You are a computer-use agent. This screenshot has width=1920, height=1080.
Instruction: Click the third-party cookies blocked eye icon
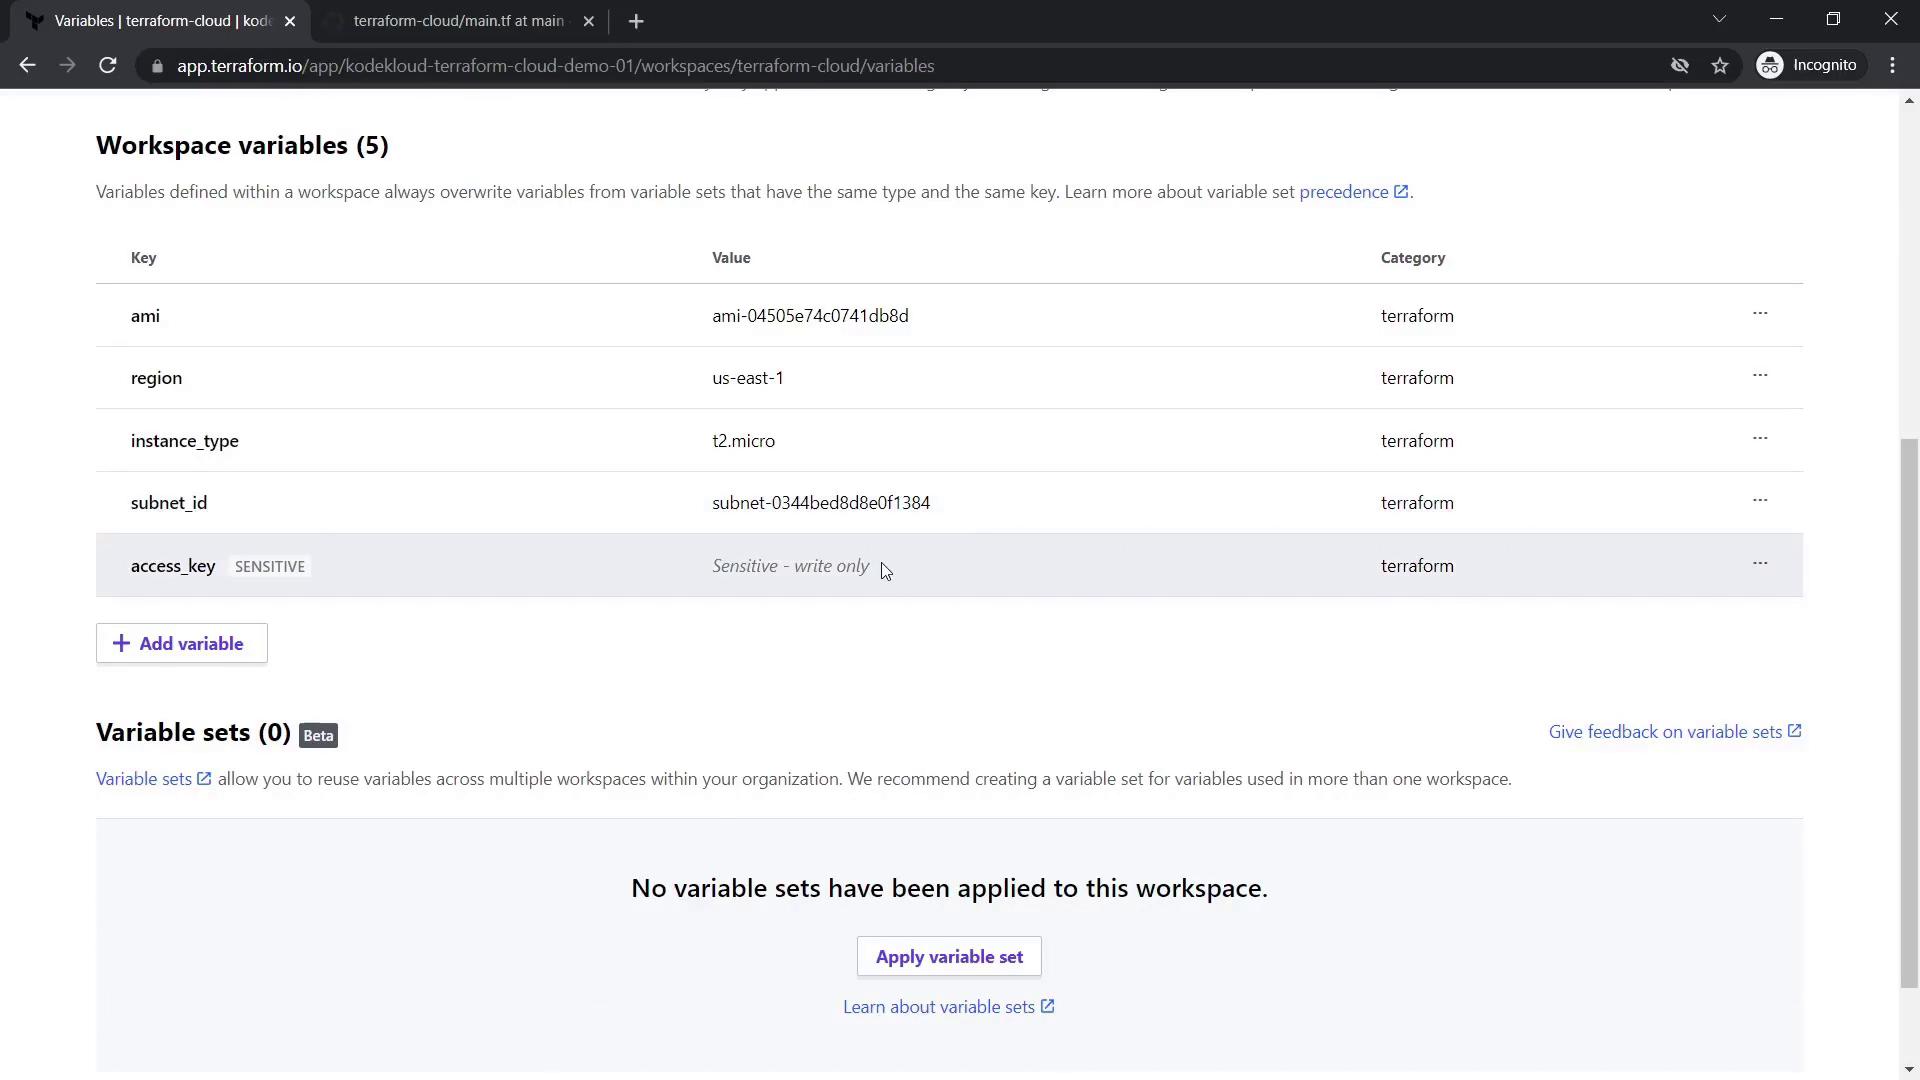(1679, 66)
